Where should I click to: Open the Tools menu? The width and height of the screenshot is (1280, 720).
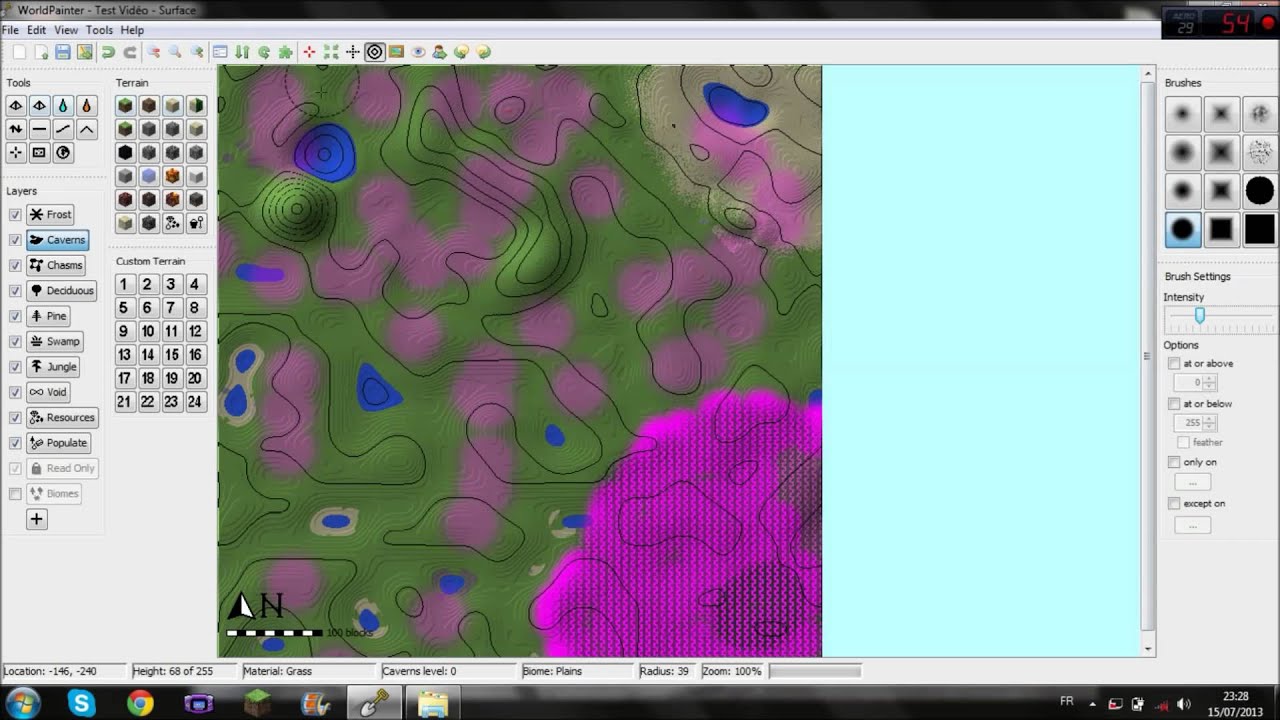(x=99, y=30)
